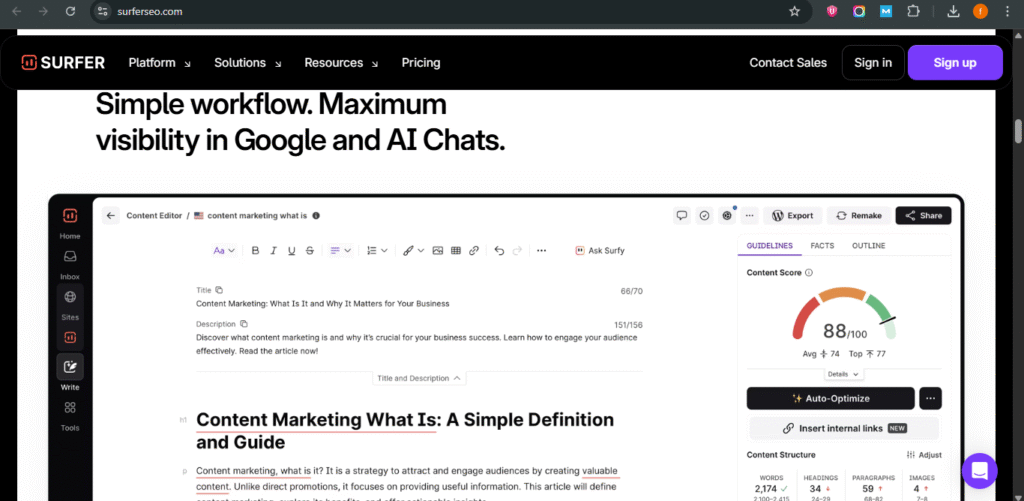Open the browser extensions puzzle icon
Image resolution: width=1024 pixels, height=501 pixels.
pyautogui.click(x=913, y=11)
